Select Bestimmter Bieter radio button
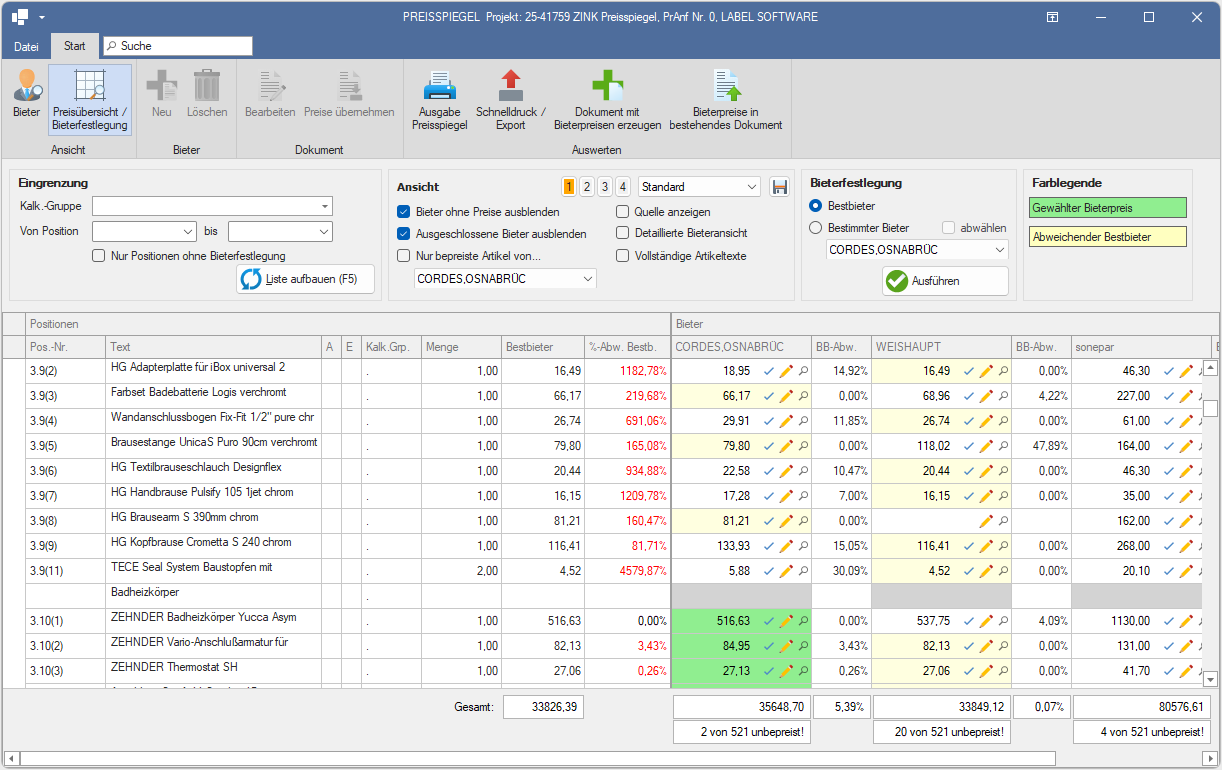The width and height of the screenshot is (1222, 770). (x=816, y=228)
